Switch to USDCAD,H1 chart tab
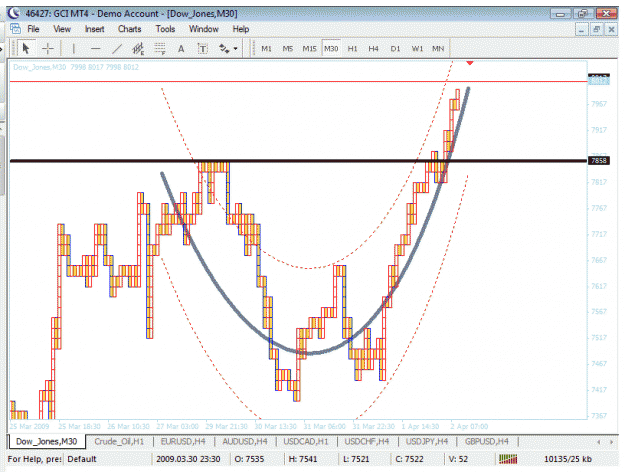Image resolution: width=625 pixels, height=472 pixels. 306,441
